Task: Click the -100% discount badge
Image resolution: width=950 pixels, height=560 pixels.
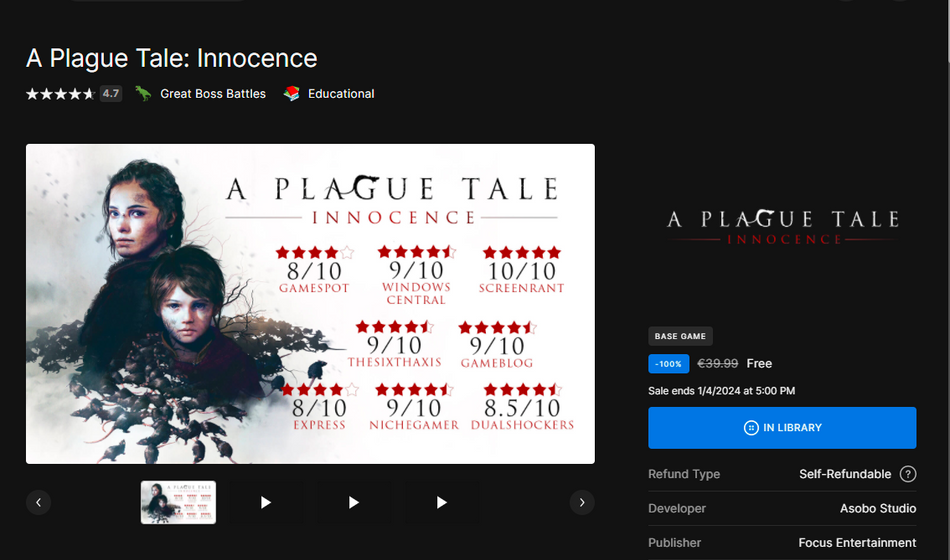Action: pos(668,364)
